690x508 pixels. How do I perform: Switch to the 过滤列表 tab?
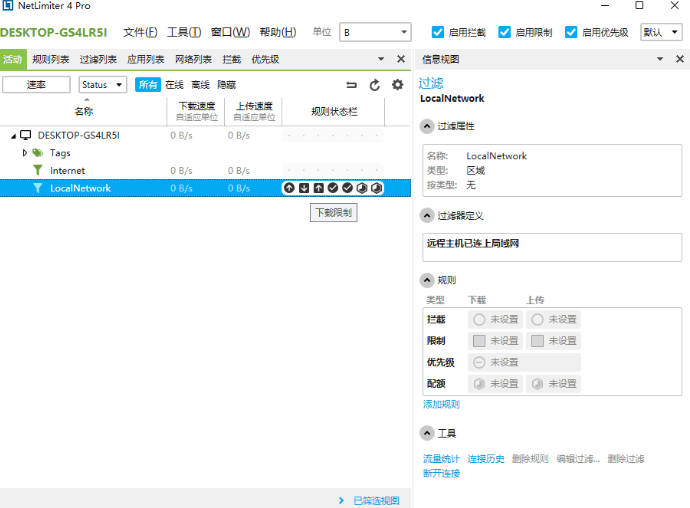click(x=98, y=59)
